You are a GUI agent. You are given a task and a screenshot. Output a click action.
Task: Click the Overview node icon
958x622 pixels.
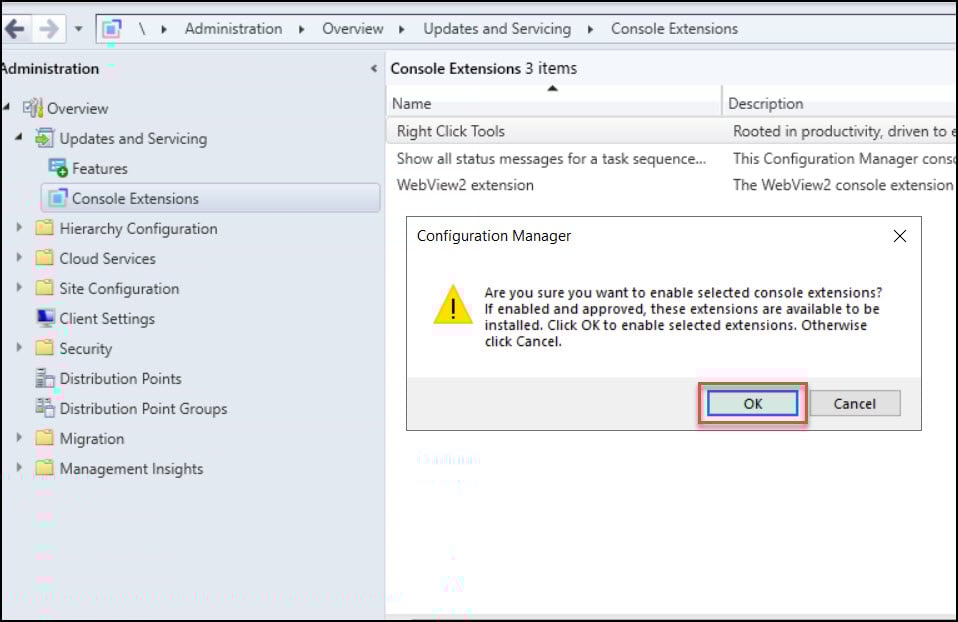point(32,108)
